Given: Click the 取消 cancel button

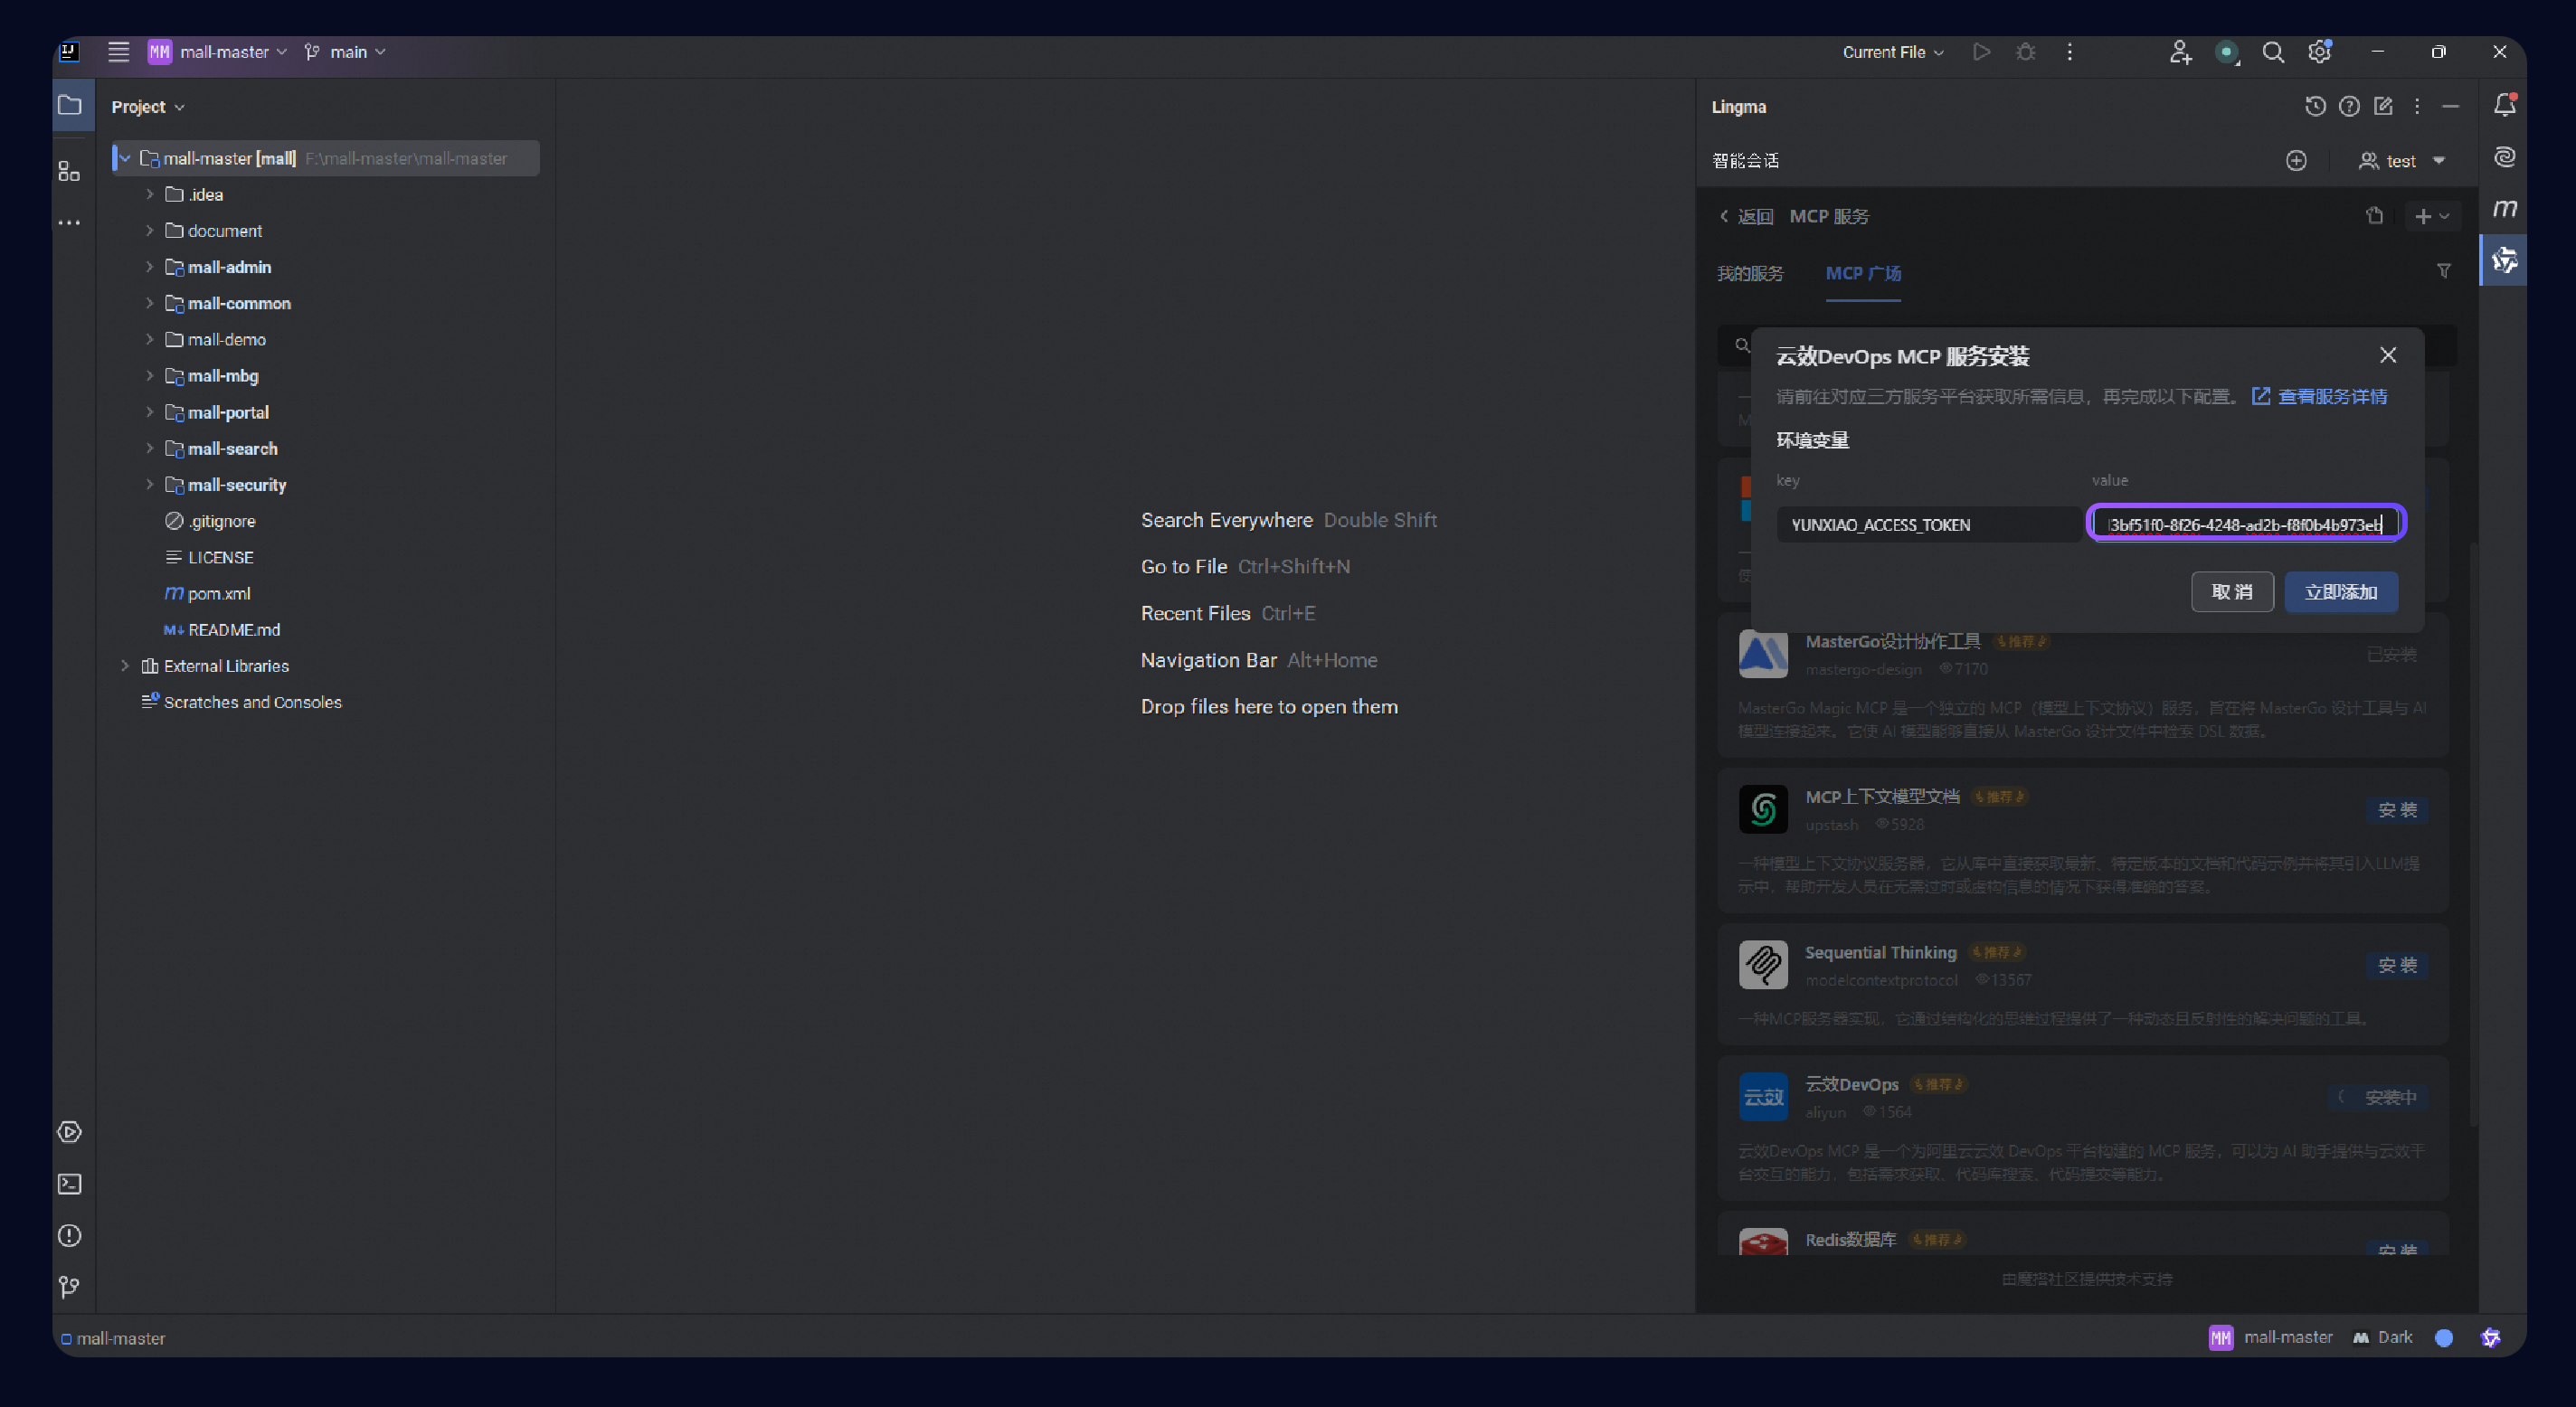Looking at the screenshot, I should pos(2232,592).
